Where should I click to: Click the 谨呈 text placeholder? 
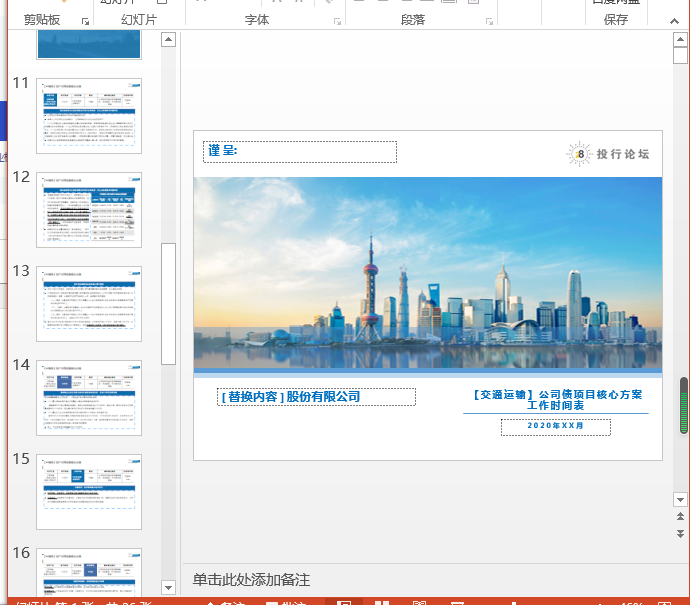tap(300, 152)
